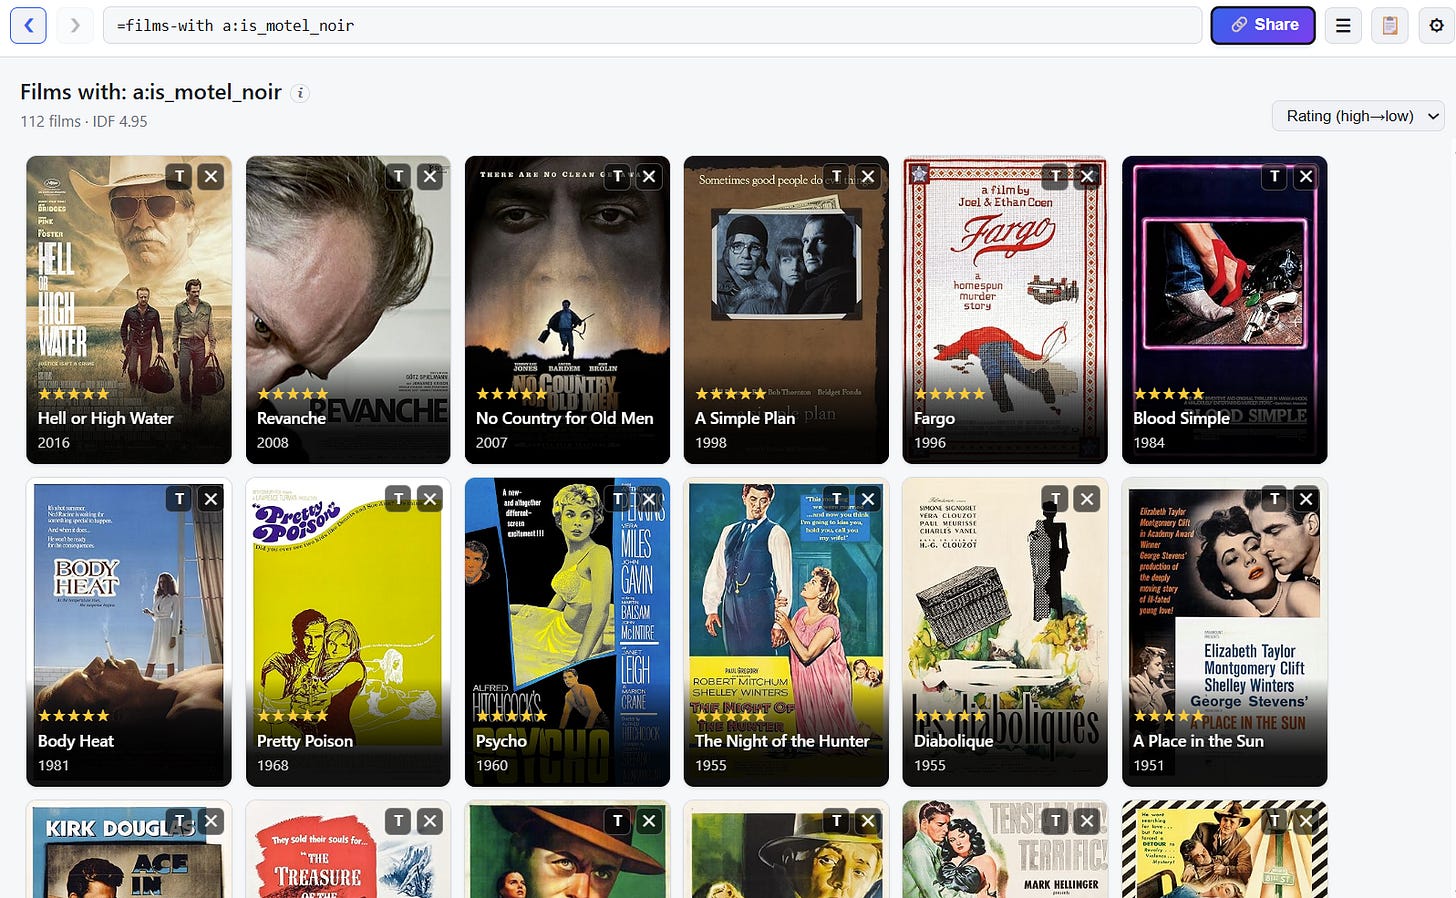This screenshot has width=1456, height=898.
Task: Click the T icon on Body Heat
Action: [179, 498]
